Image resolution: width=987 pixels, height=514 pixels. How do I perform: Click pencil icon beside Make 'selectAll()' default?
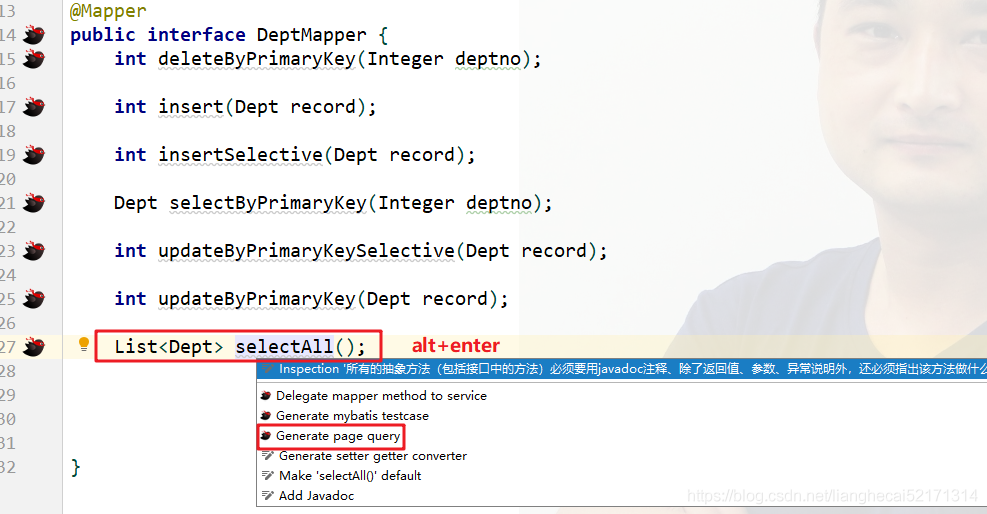(x=268, y=476)
